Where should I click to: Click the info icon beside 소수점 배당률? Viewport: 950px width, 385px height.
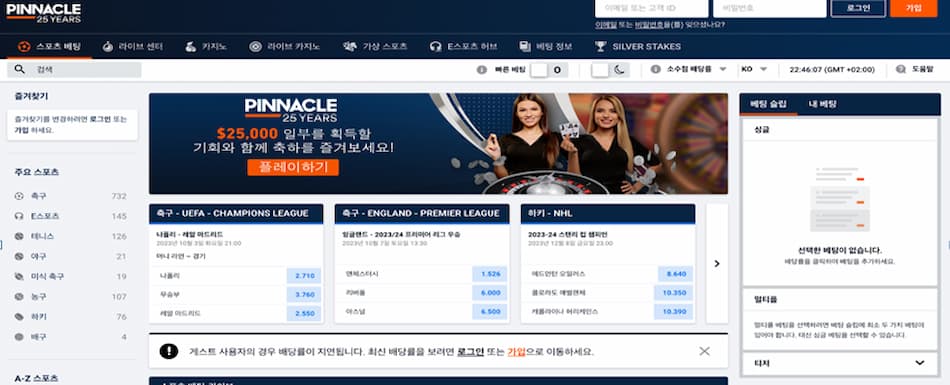click(655, 70)
